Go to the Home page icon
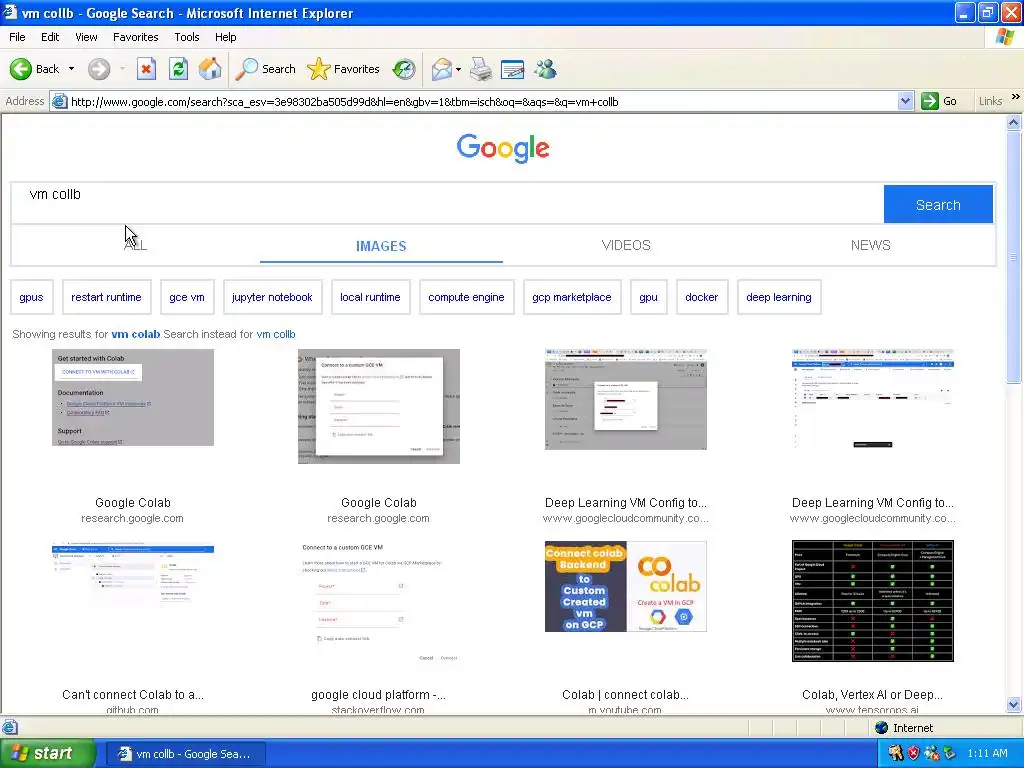The height and width of the screenshot is (768, 1024). 210,69
